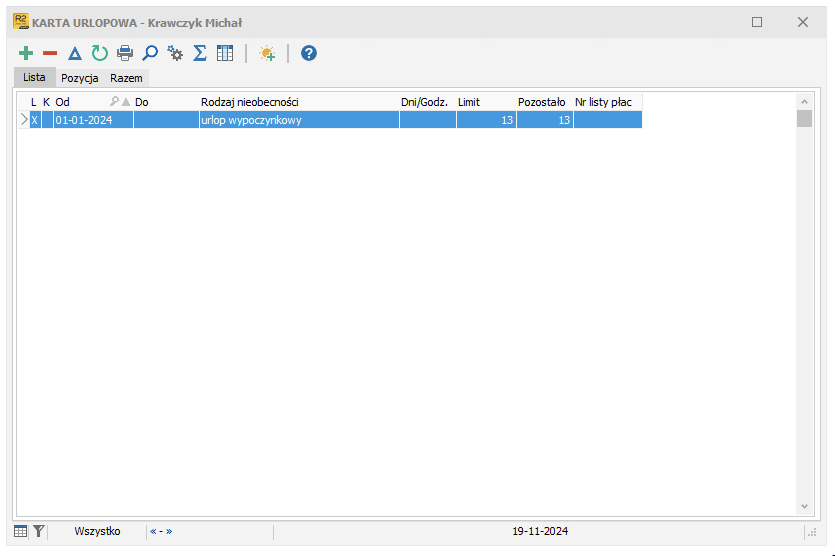Screen dimensions: 835x556
Task: Click the X mark in the L column
Action: click(35, 120)
